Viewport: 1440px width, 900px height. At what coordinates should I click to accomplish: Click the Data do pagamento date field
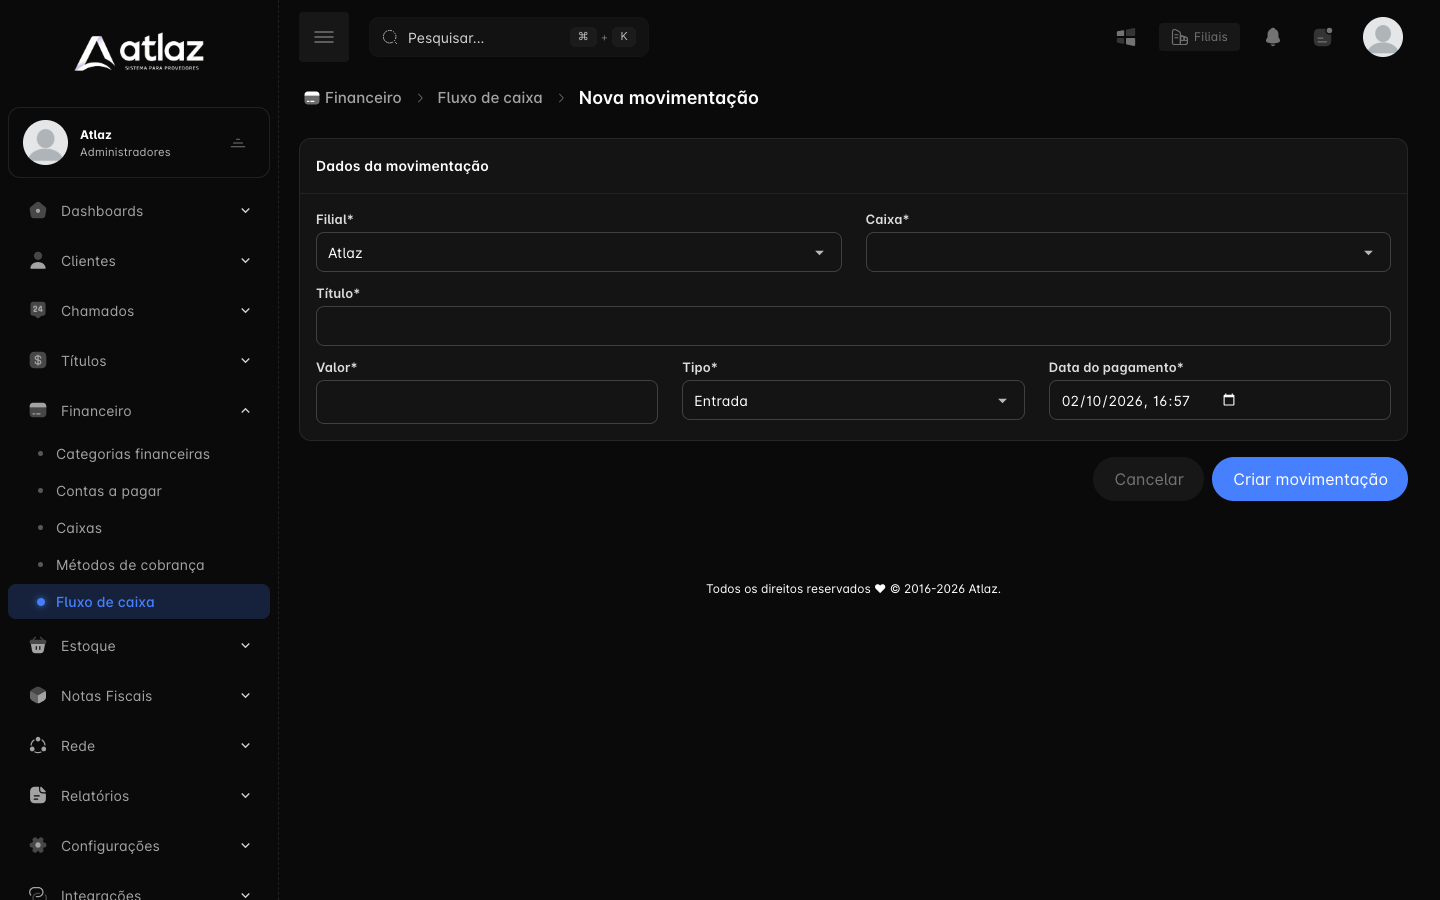point(1219,400)
